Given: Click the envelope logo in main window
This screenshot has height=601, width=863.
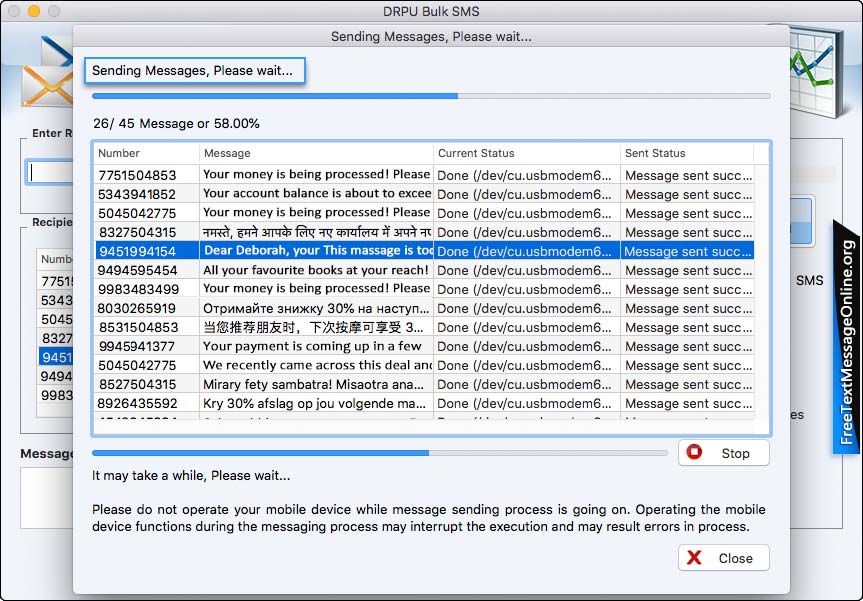Looking at the screenshot, I should click(47, 74).
